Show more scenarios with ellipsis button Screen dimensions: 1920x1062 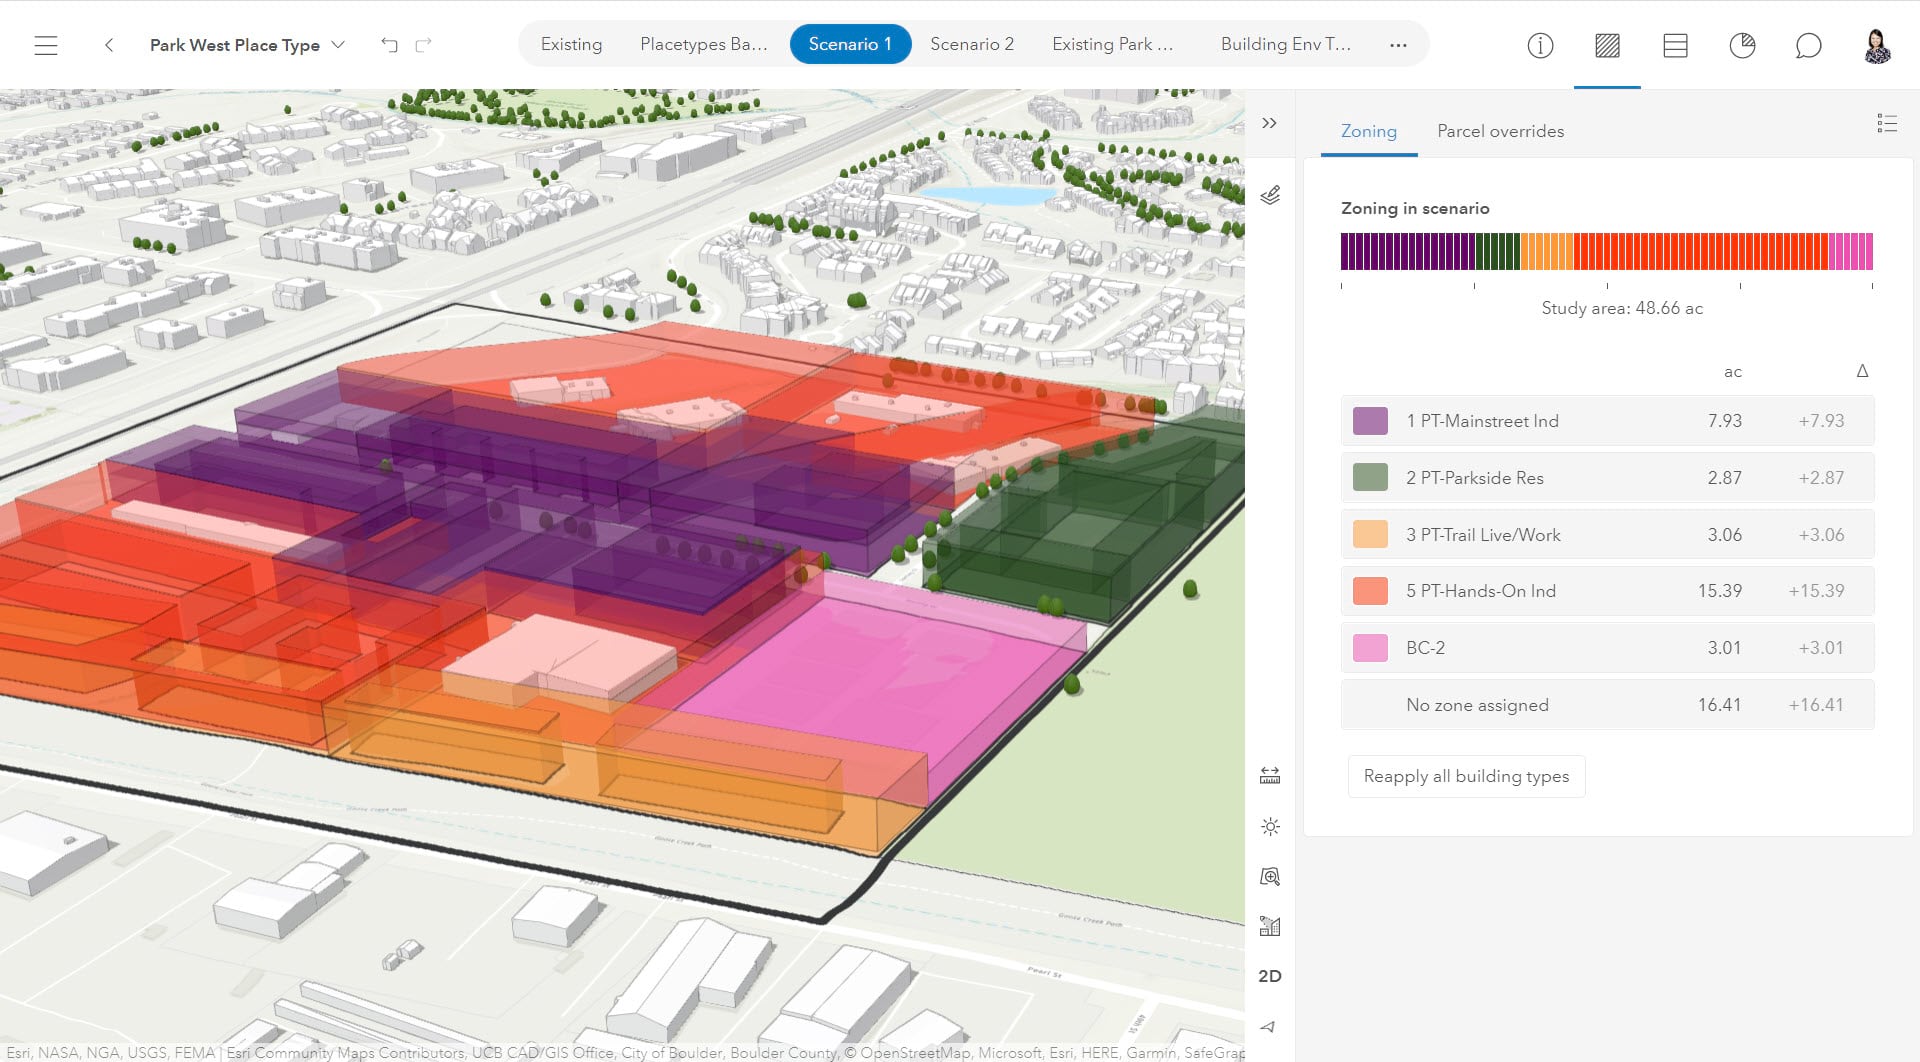click(1398, 45)
